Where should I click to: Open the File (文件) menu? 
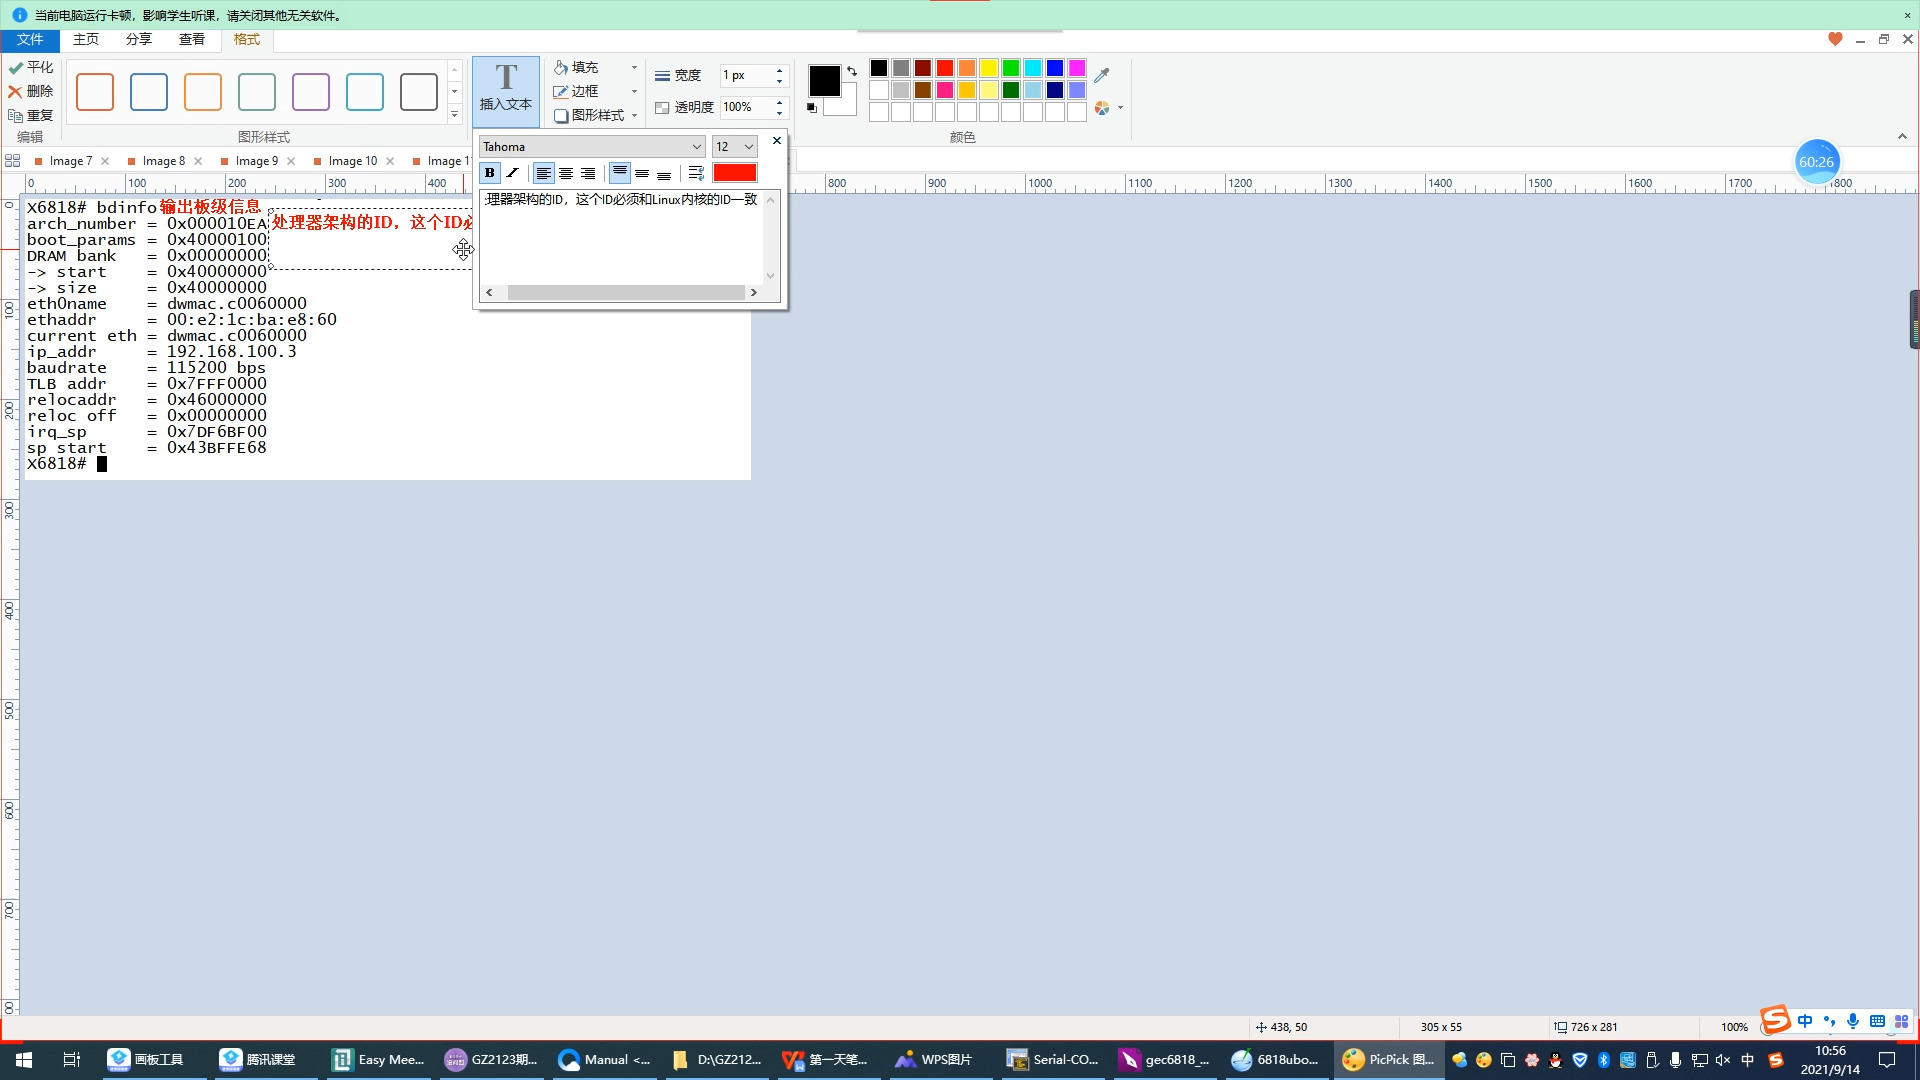point(30,40)
